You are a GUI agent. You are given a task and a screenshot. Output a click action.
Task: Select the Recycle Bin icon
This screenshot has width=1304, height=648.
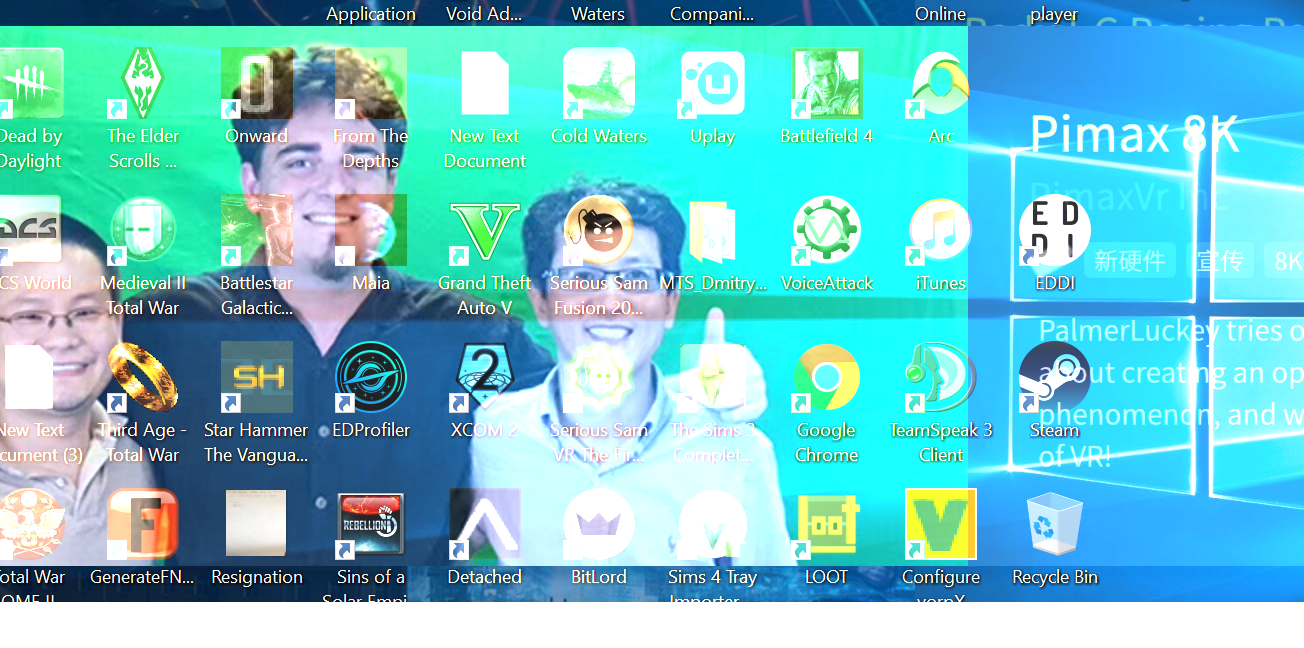click(x=1055, y=524)
